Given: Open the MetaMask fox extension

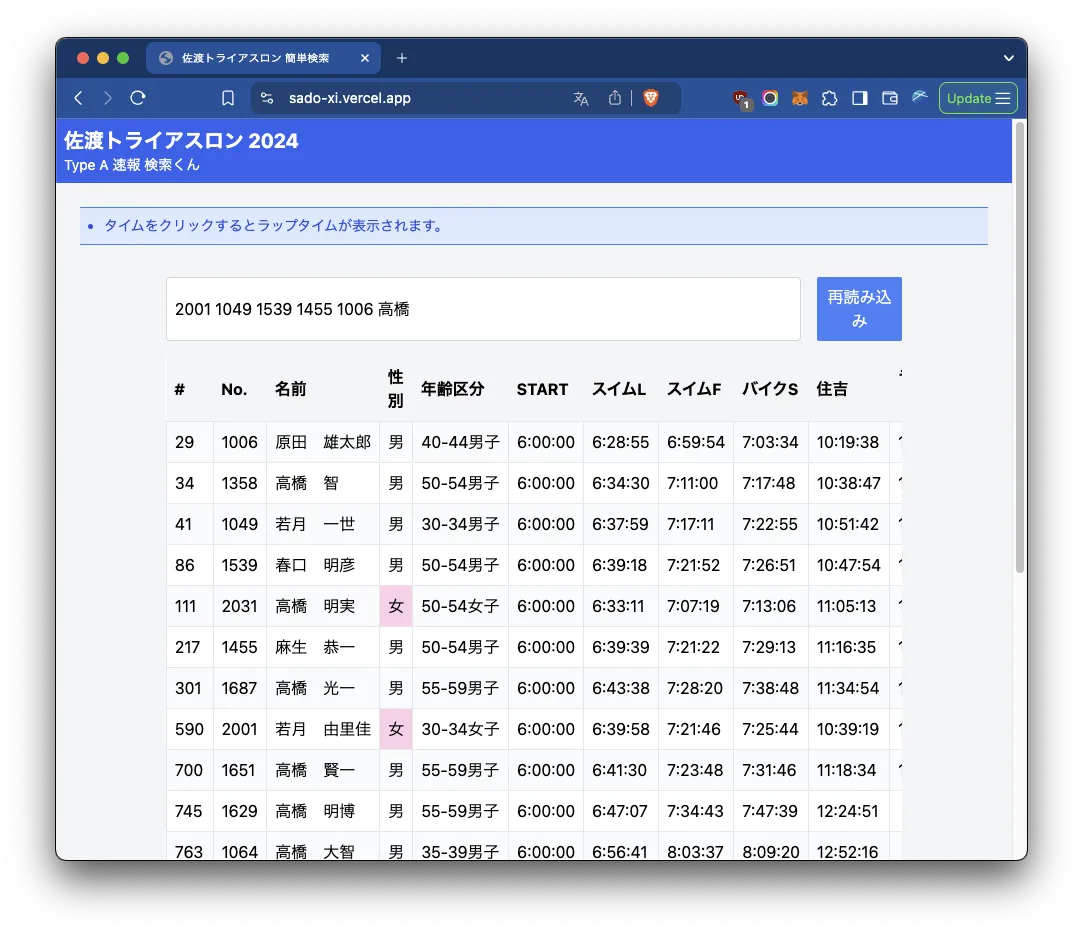Looking at the screenshot, I should [800, 98].
